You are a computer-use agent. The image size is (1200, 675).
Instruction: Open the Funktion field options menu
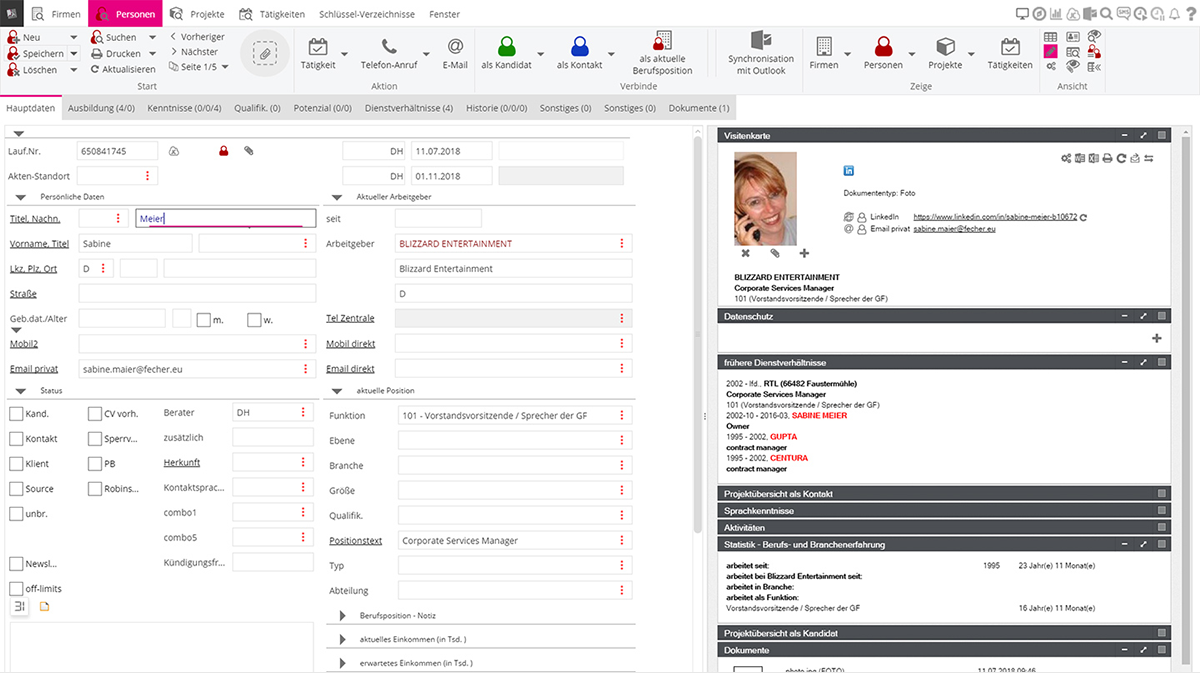[622, 415]
